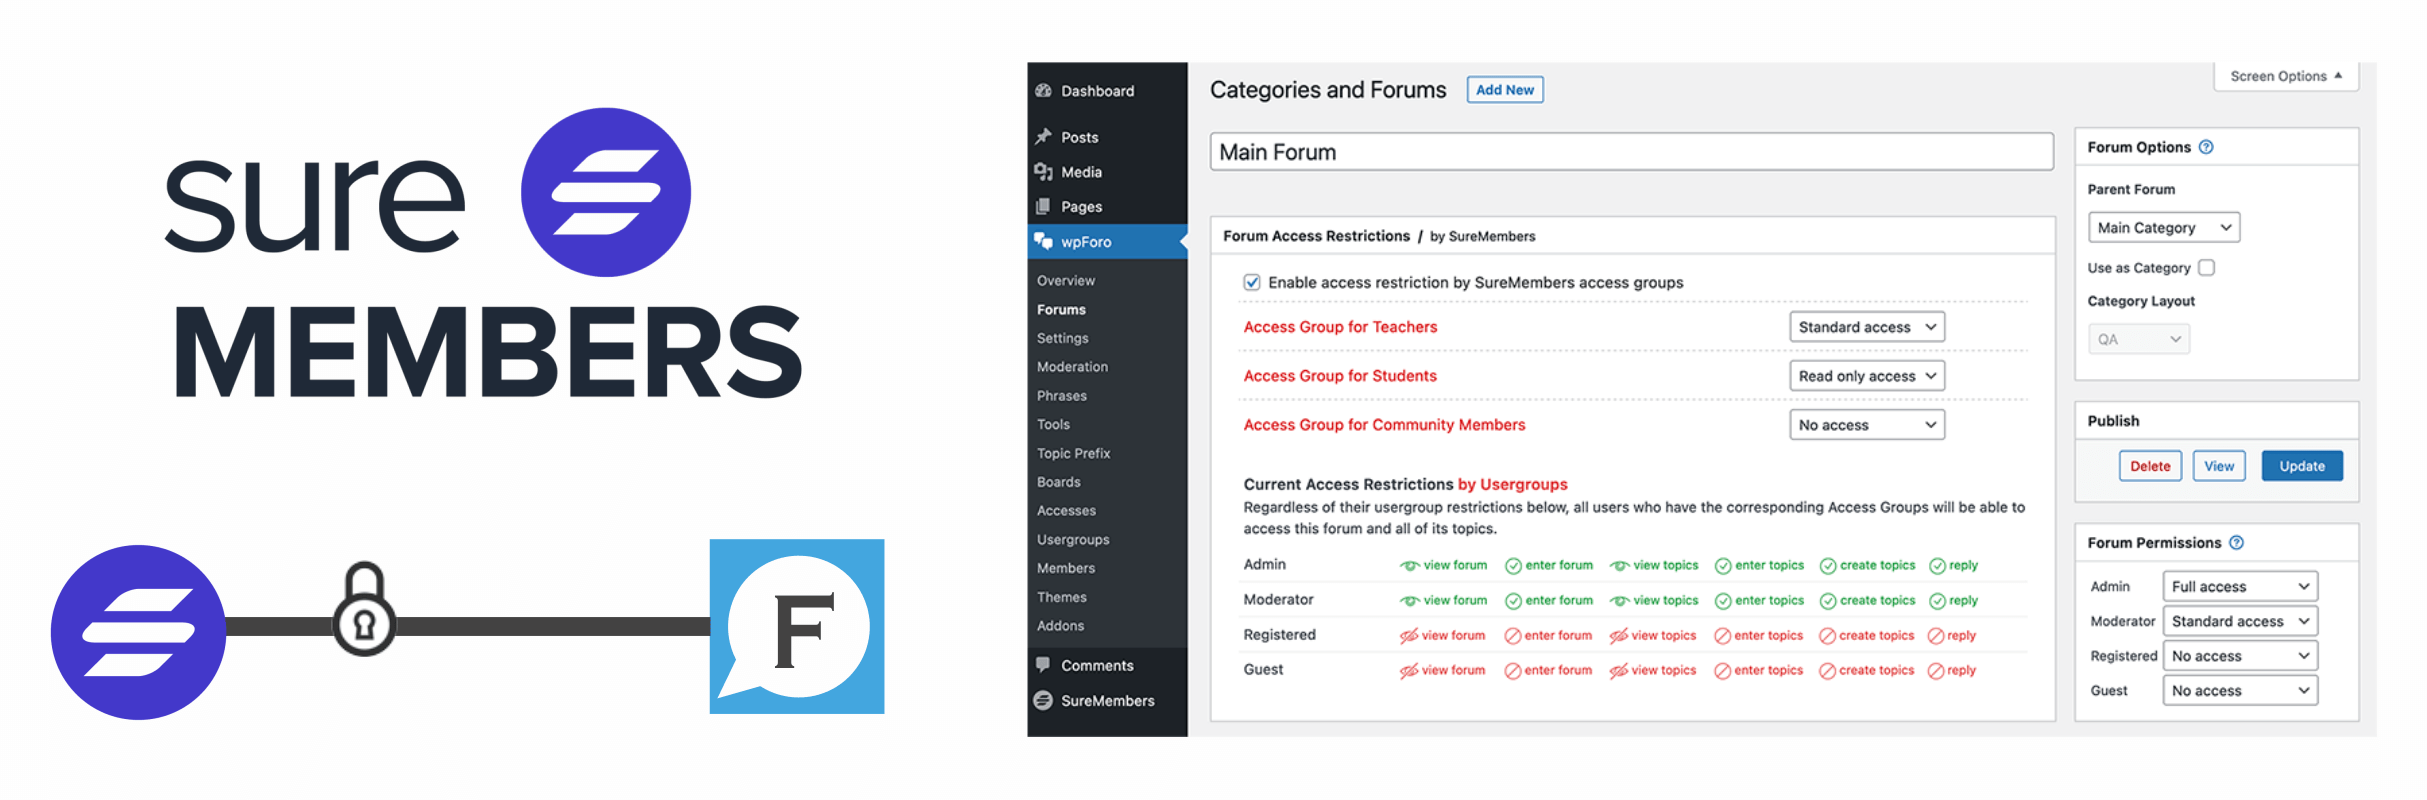Open the wpForo Settings submenu item

click(1063, 338)
